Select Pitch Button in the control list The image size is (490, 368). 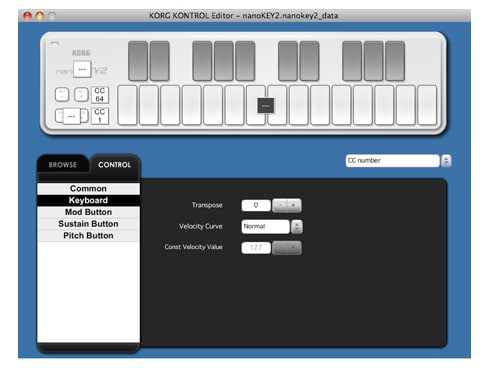coord(88,236)
